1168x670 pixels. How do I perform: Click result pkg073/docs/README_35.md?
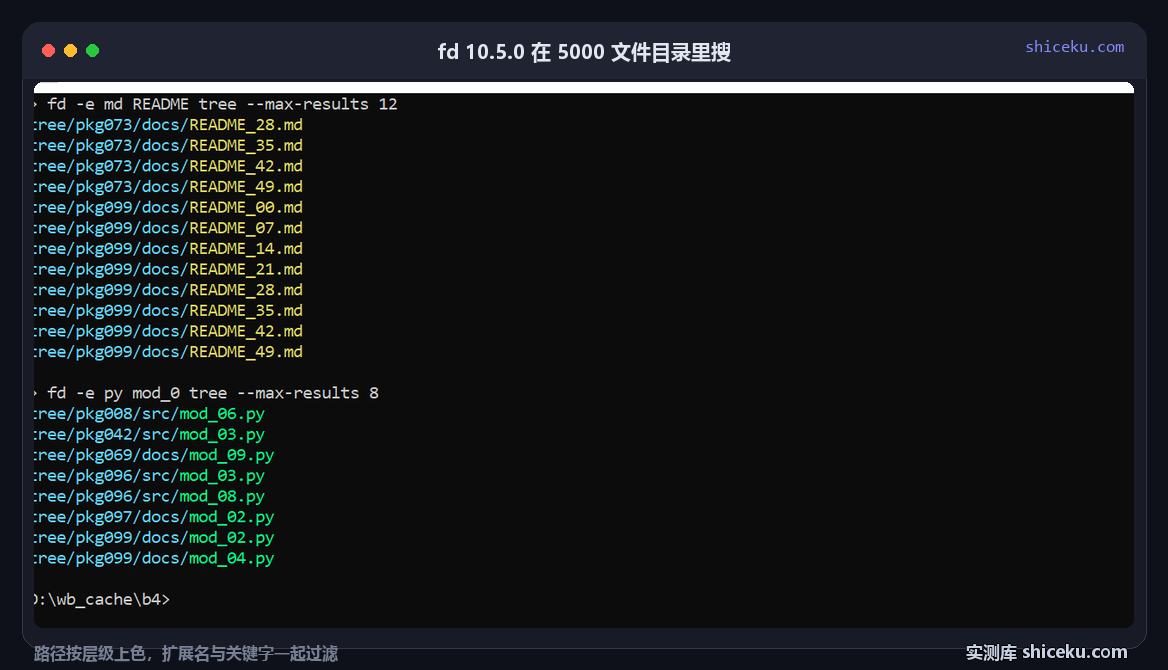coord(168,145)
